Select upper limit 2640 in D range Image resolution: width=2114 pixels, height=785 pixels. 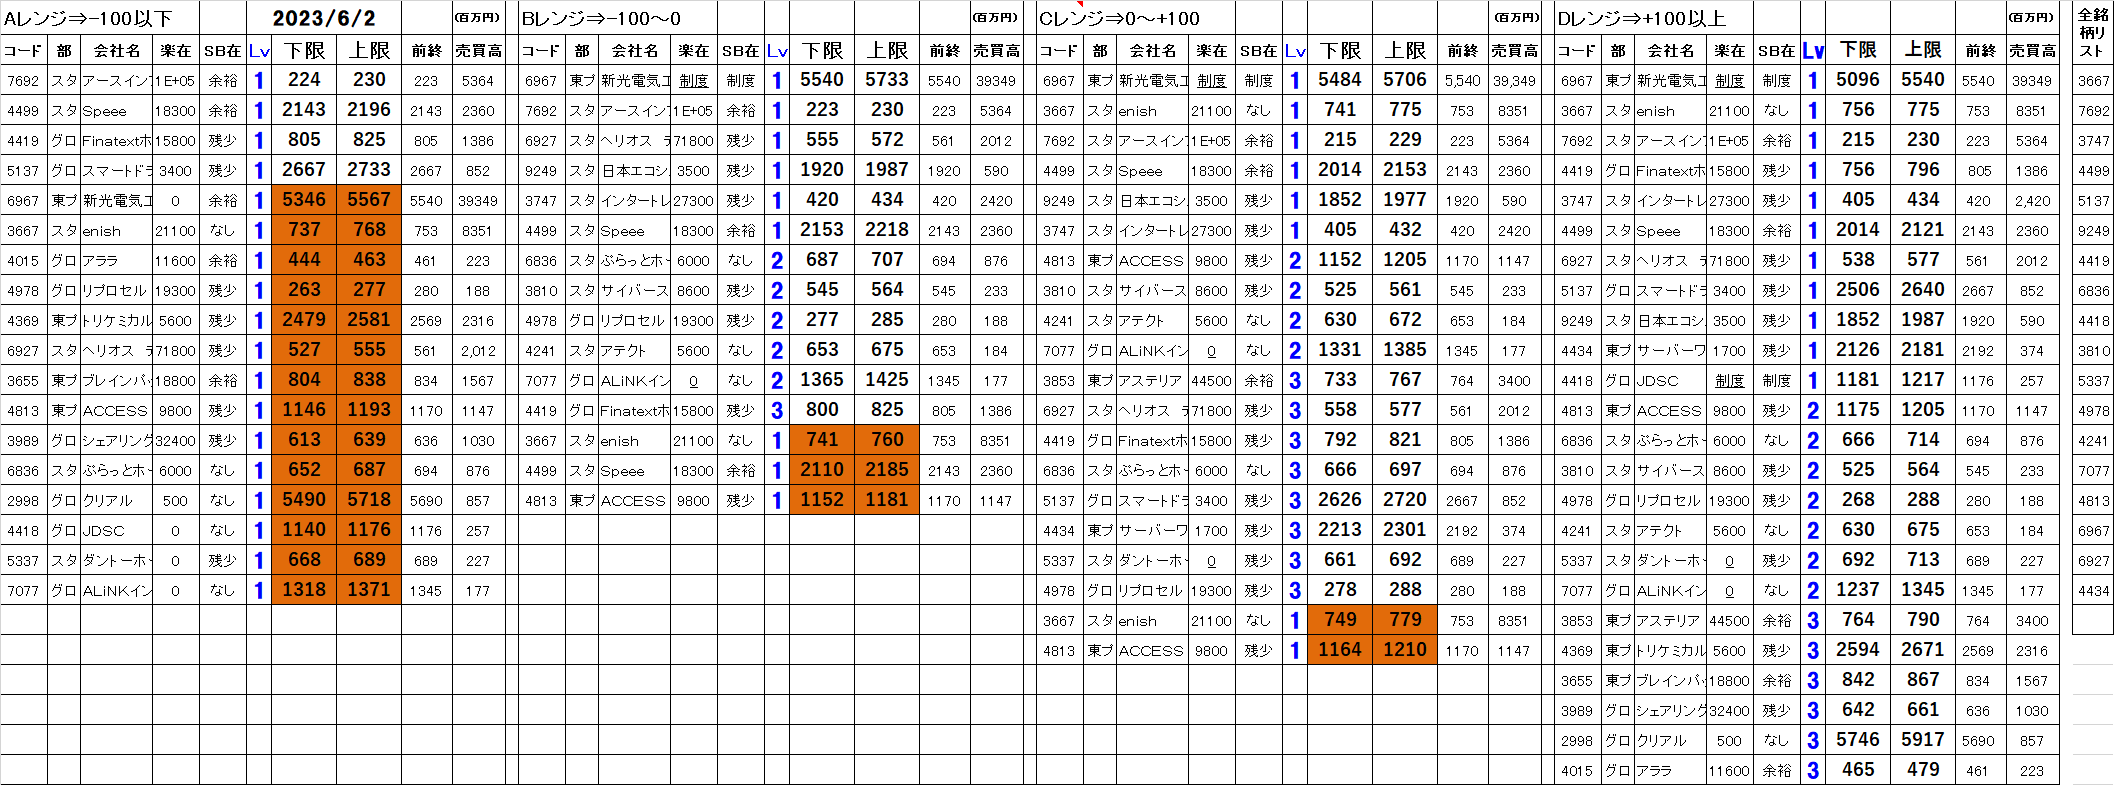[1923, 290]
